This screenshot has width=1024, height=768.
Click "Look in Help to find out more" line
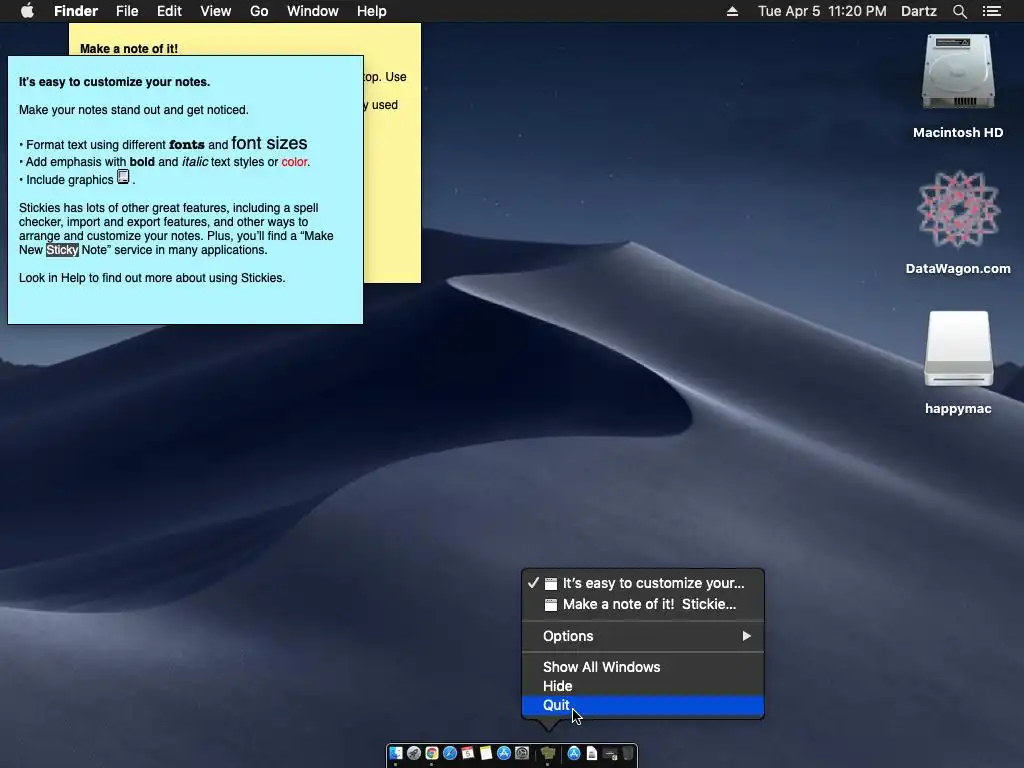coord(152,278)
